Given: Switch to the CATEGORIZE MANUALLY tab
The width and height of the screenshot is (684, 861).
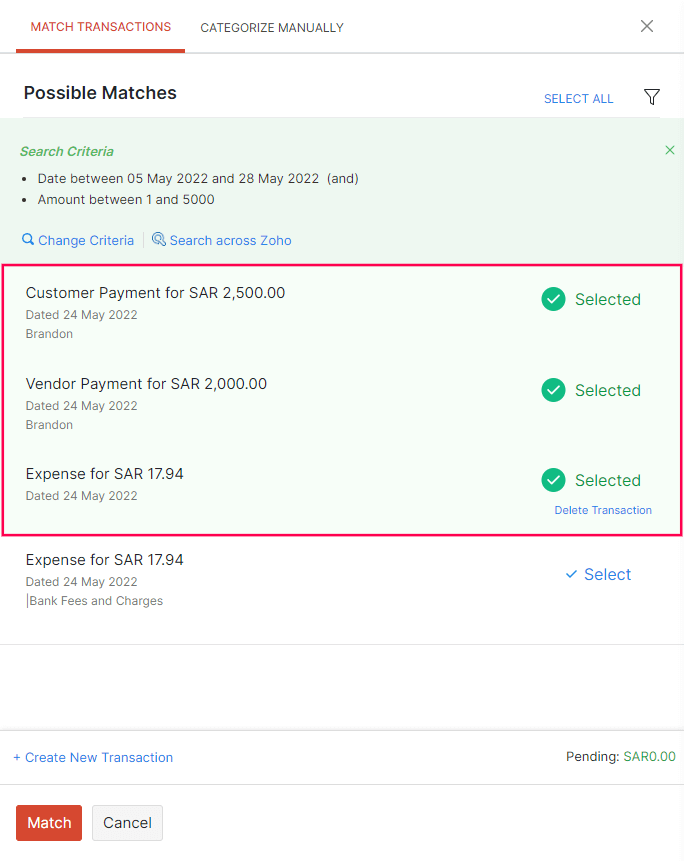Looking at the screenshot, I should click(x=272, y=28).
